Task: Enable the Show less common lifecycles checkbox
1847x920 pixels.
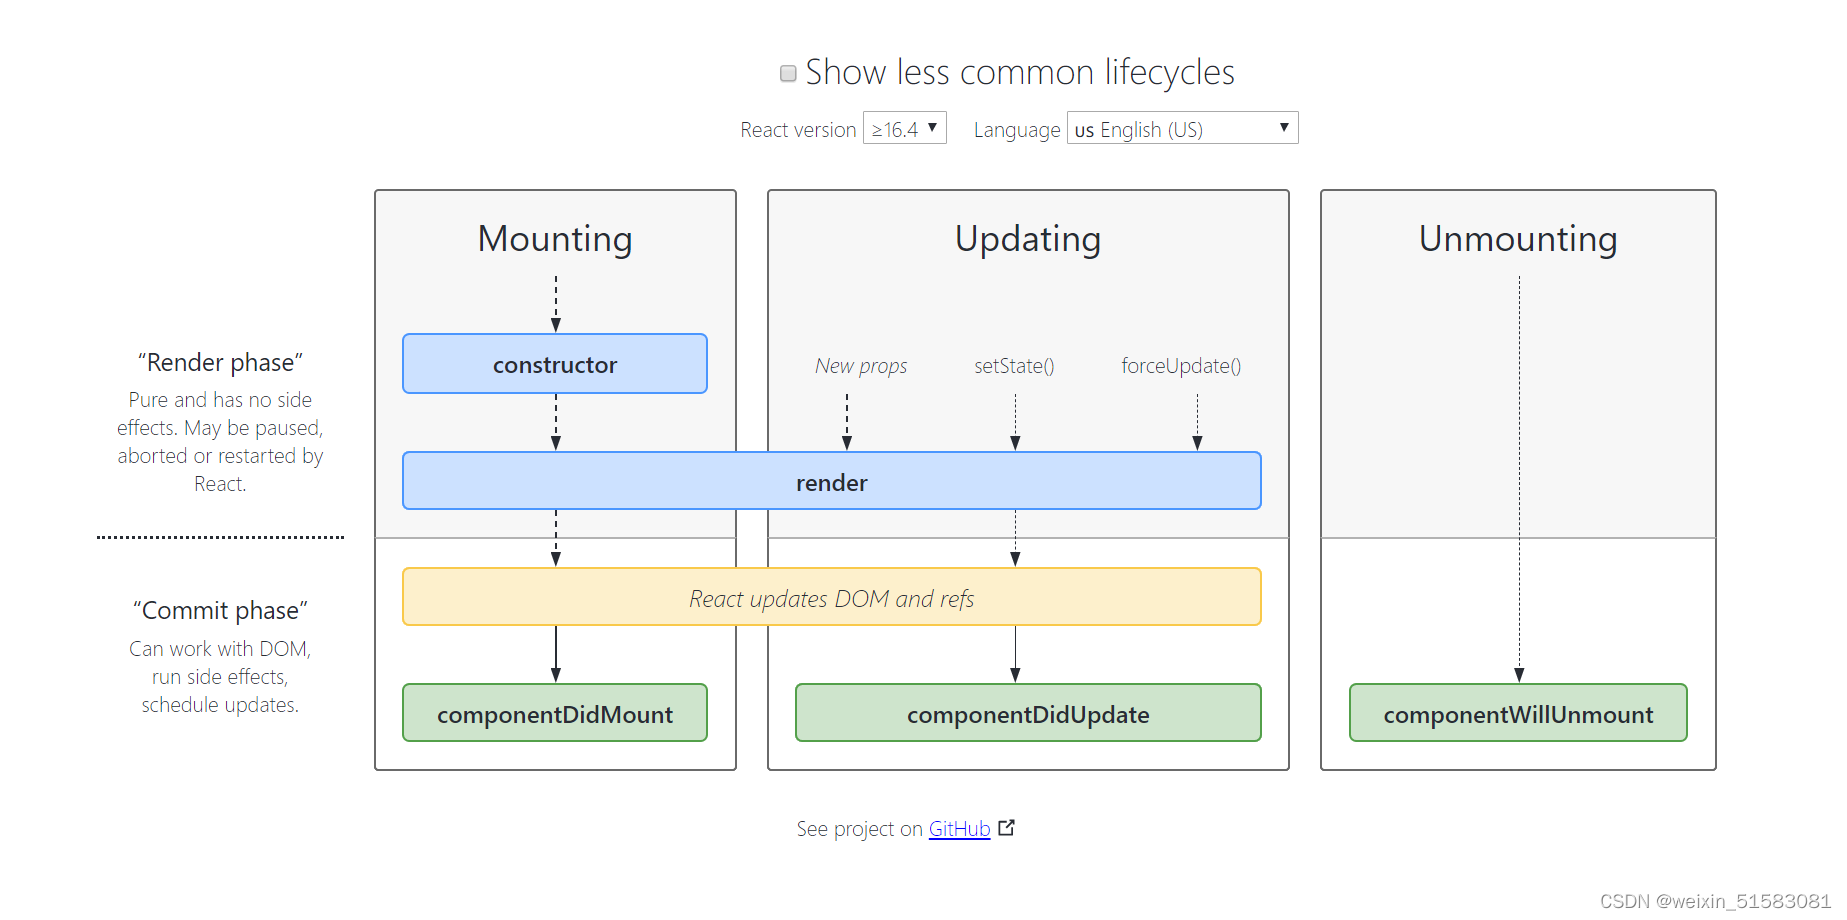Action: [x=788, y=73]
